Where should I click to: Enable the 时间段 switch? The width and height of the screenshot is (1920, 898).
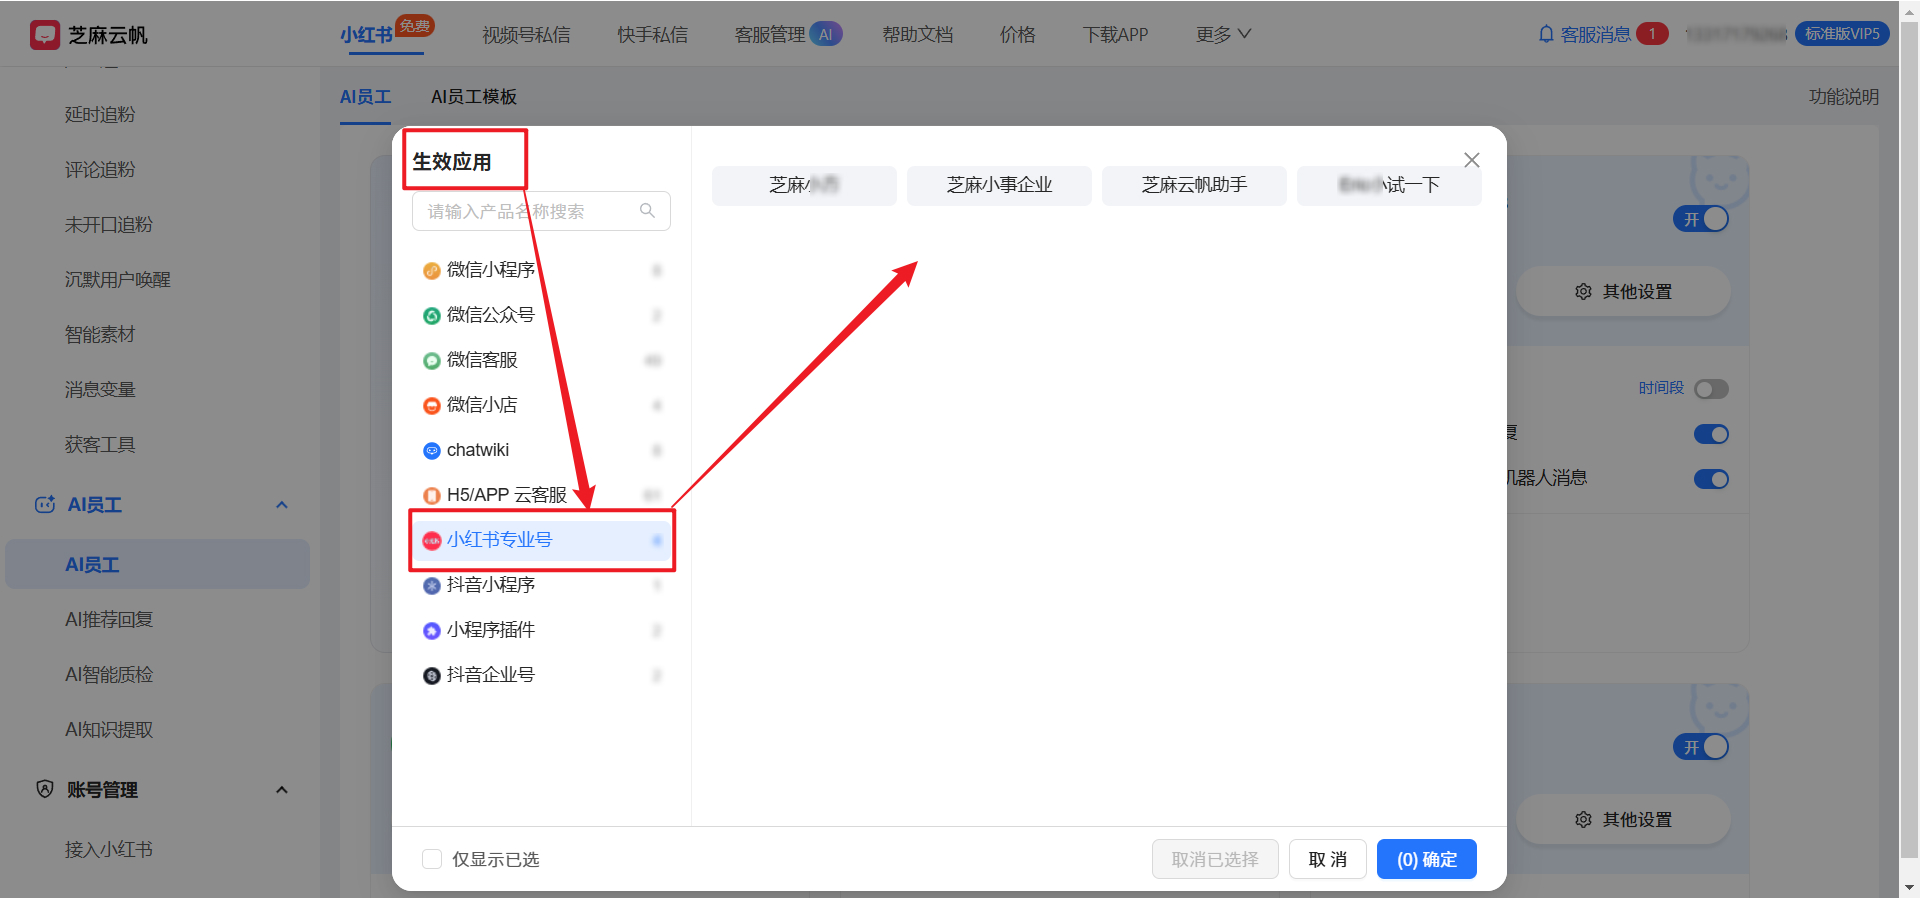[x=1711, y=389]
